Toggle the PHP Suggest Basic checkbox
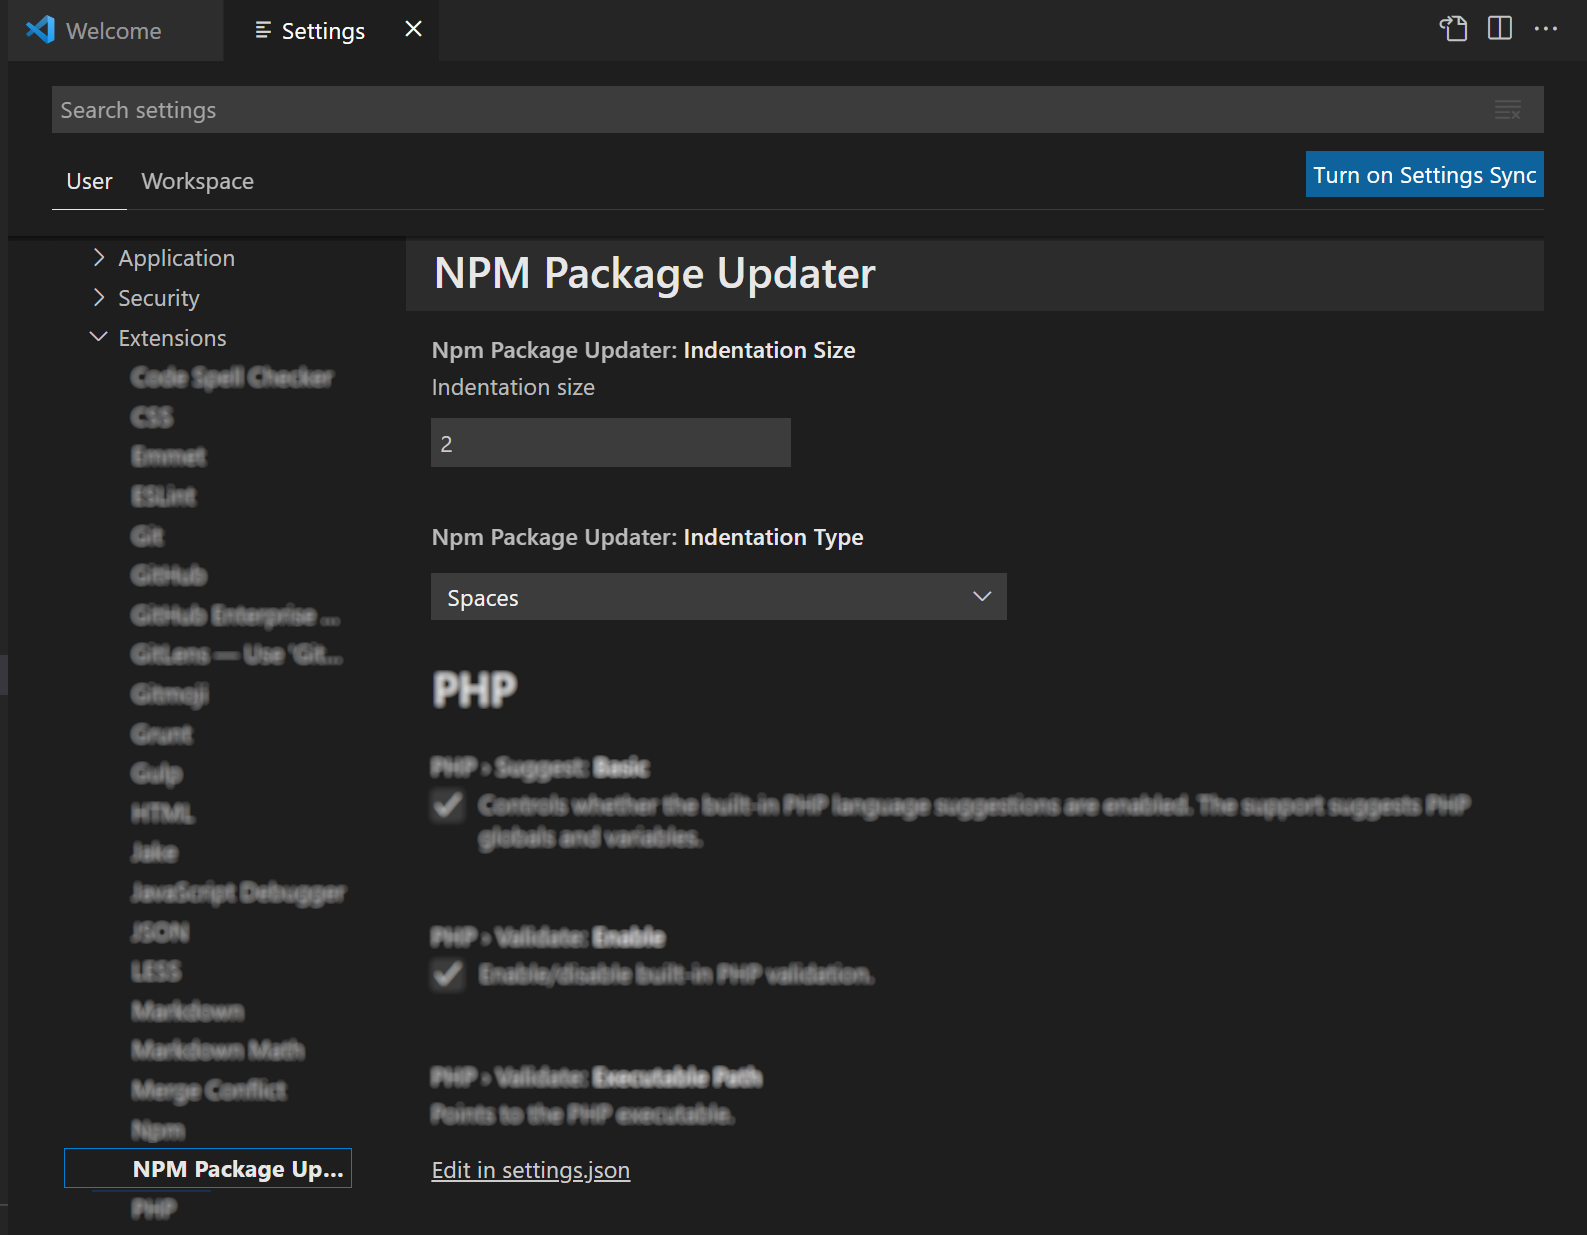The image size is (1587, 1235). click(x=448, y=805)
